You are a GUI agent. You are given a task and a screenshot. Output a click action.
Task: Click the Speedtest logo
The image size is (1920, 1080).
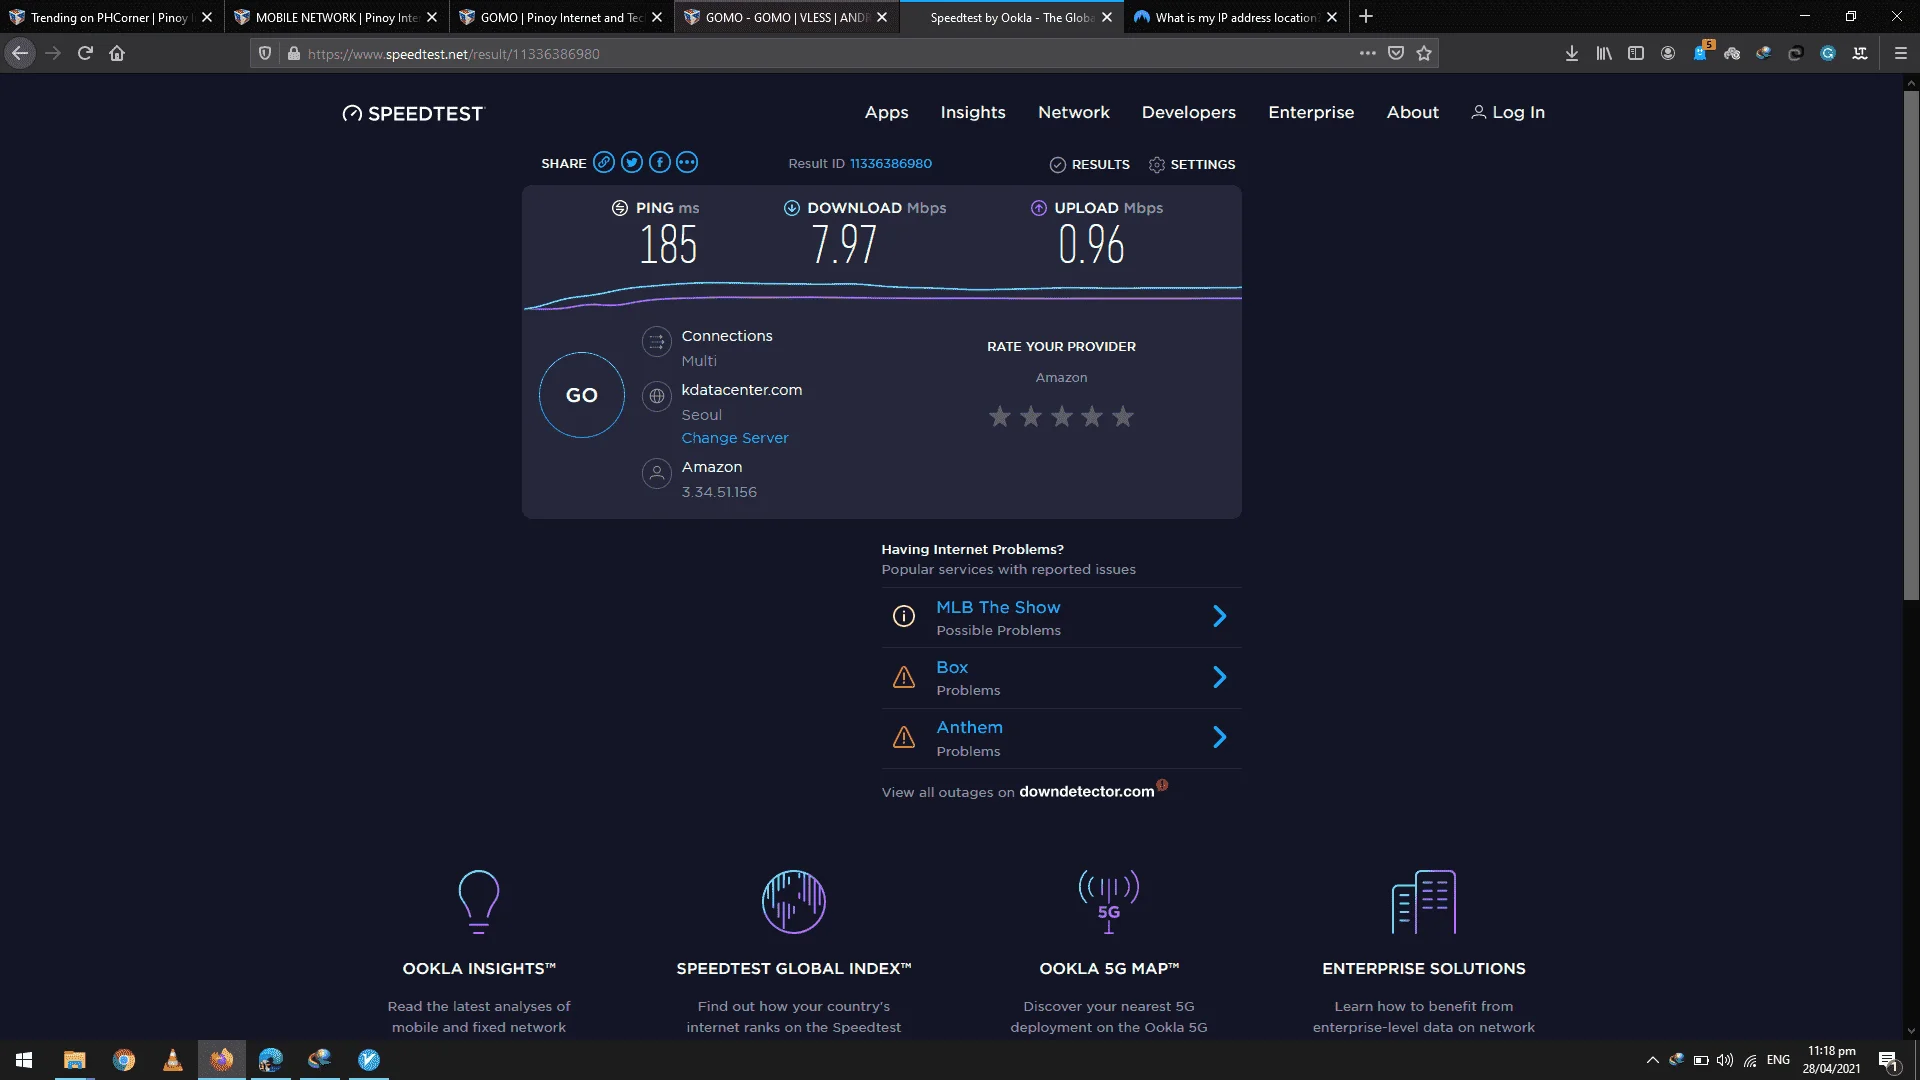(412, 113)
